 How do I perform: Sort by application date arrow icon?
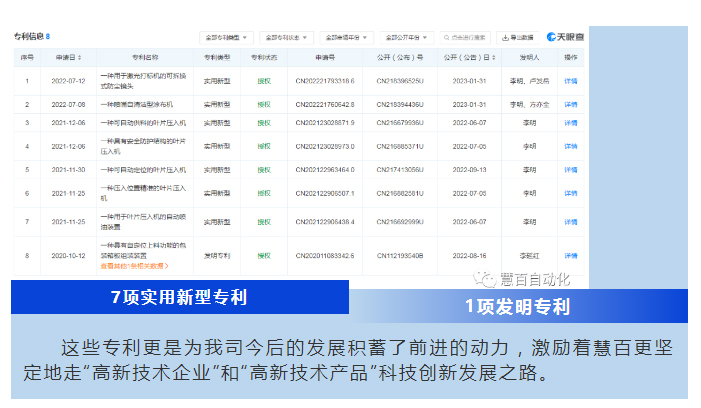click(x=81, y=58)
